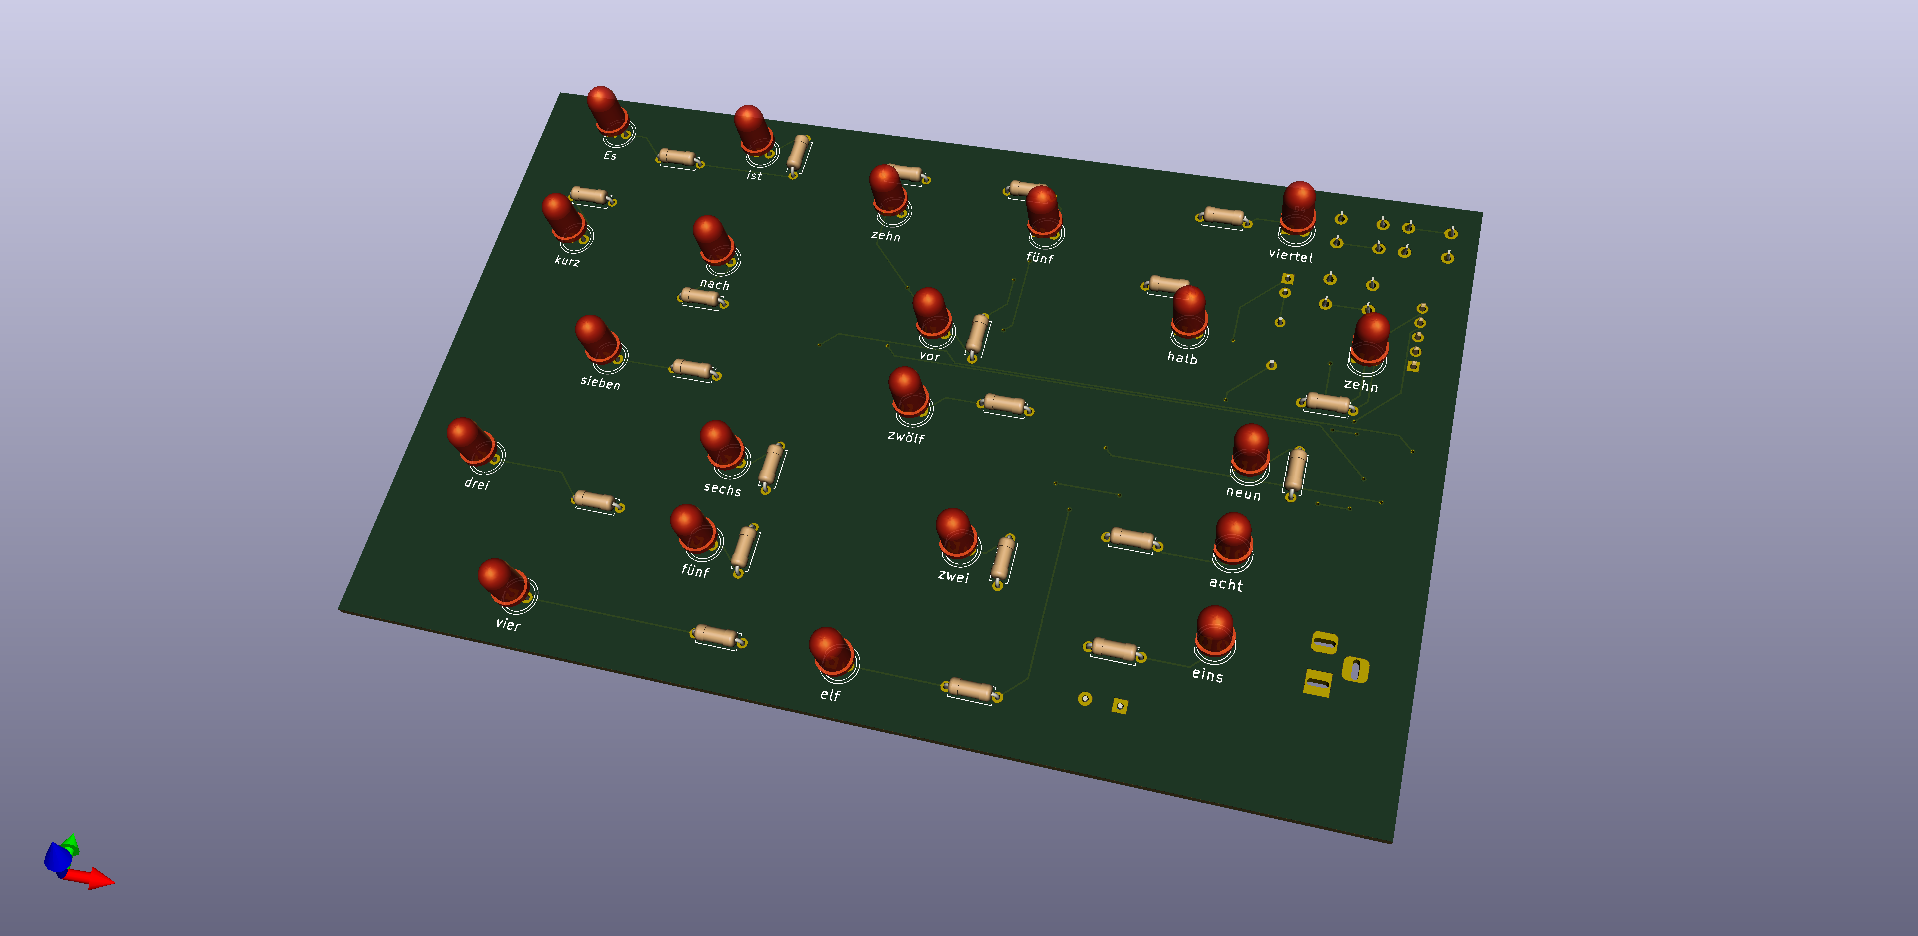Click the square gold pad below the 'eins' resistor
The width and height of the screenshot is (1918, 936).
pos(1120,706)
